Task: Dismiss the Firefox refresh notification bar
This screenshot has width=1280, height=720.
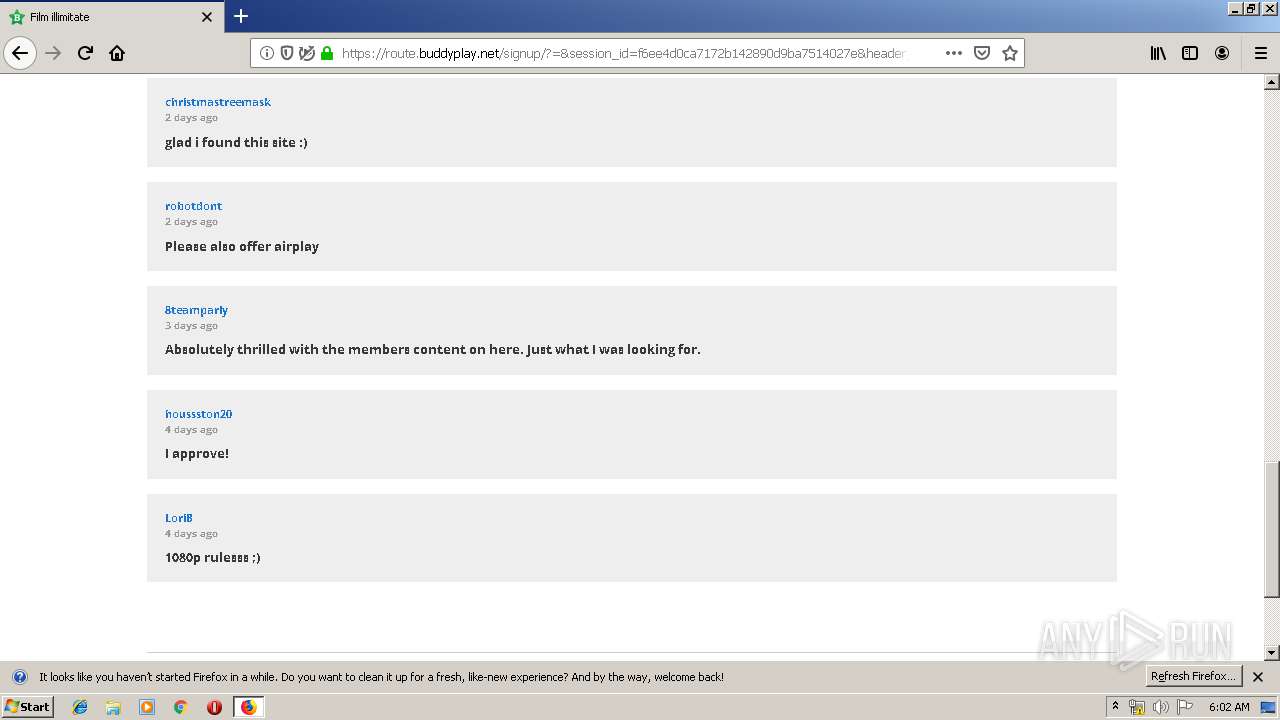Action: pos(1258,677)
